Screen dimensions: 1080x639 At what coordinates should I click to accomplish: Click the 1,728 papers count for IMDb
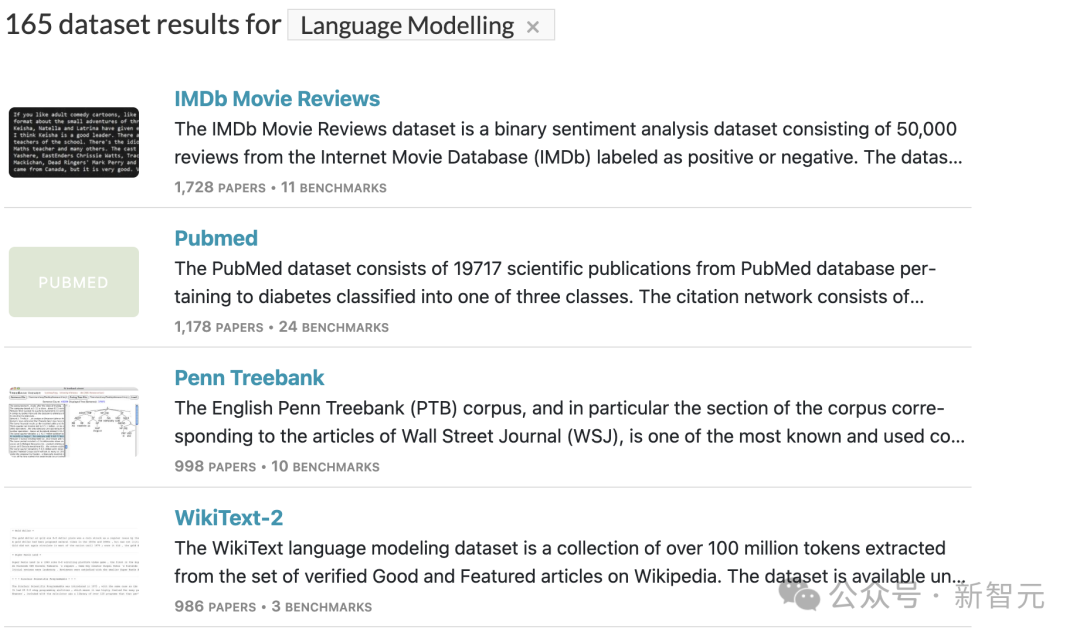coord(220,187)
